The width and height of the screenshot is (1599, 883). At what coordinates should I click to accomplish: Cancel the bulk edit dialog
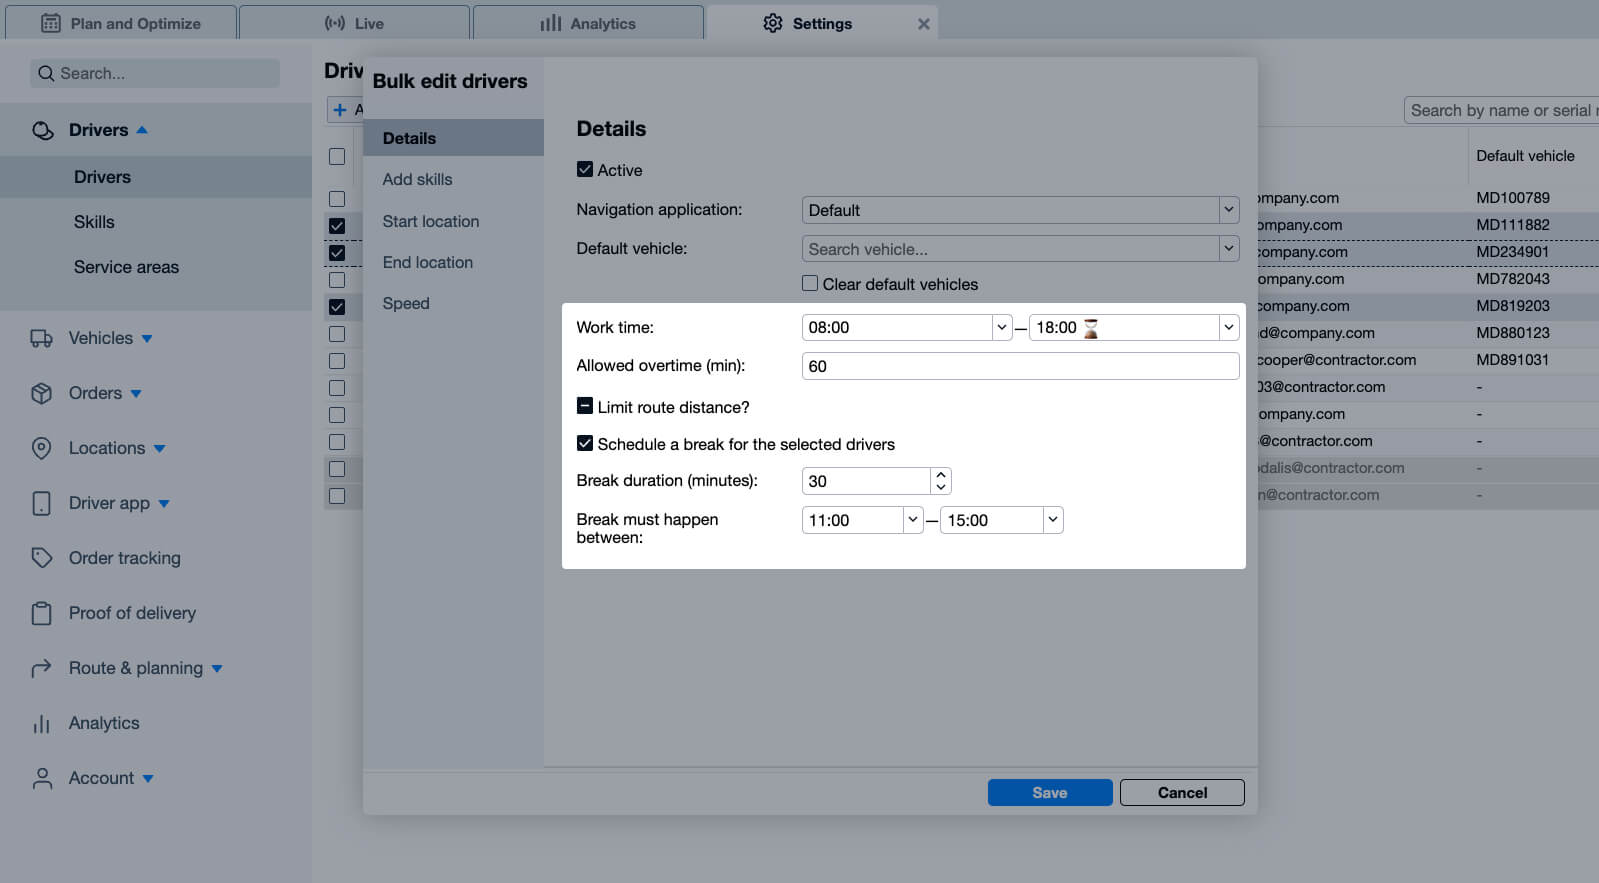1182,792
